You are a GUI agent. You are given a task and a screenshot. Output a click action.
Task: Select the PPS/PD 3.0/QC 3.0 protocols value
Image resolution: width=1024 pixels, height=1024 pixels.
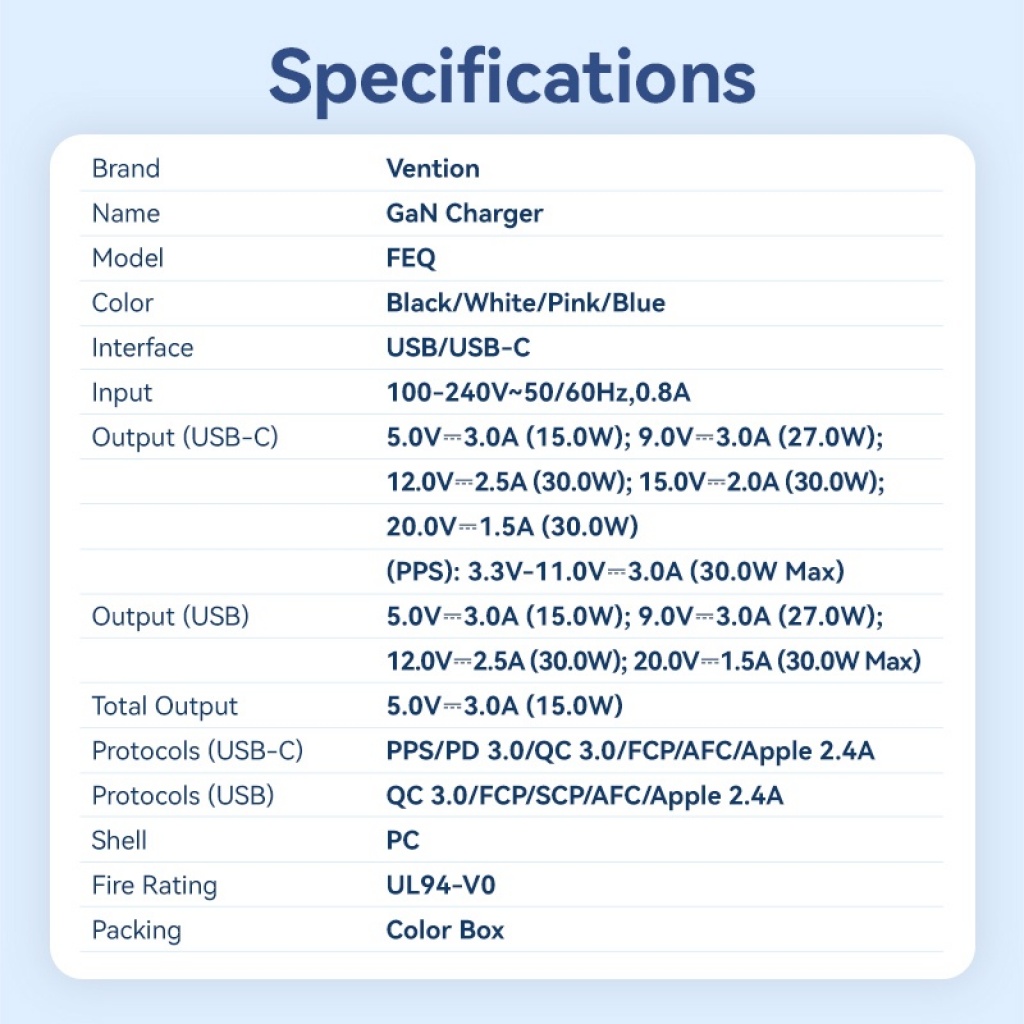[630, 751]
